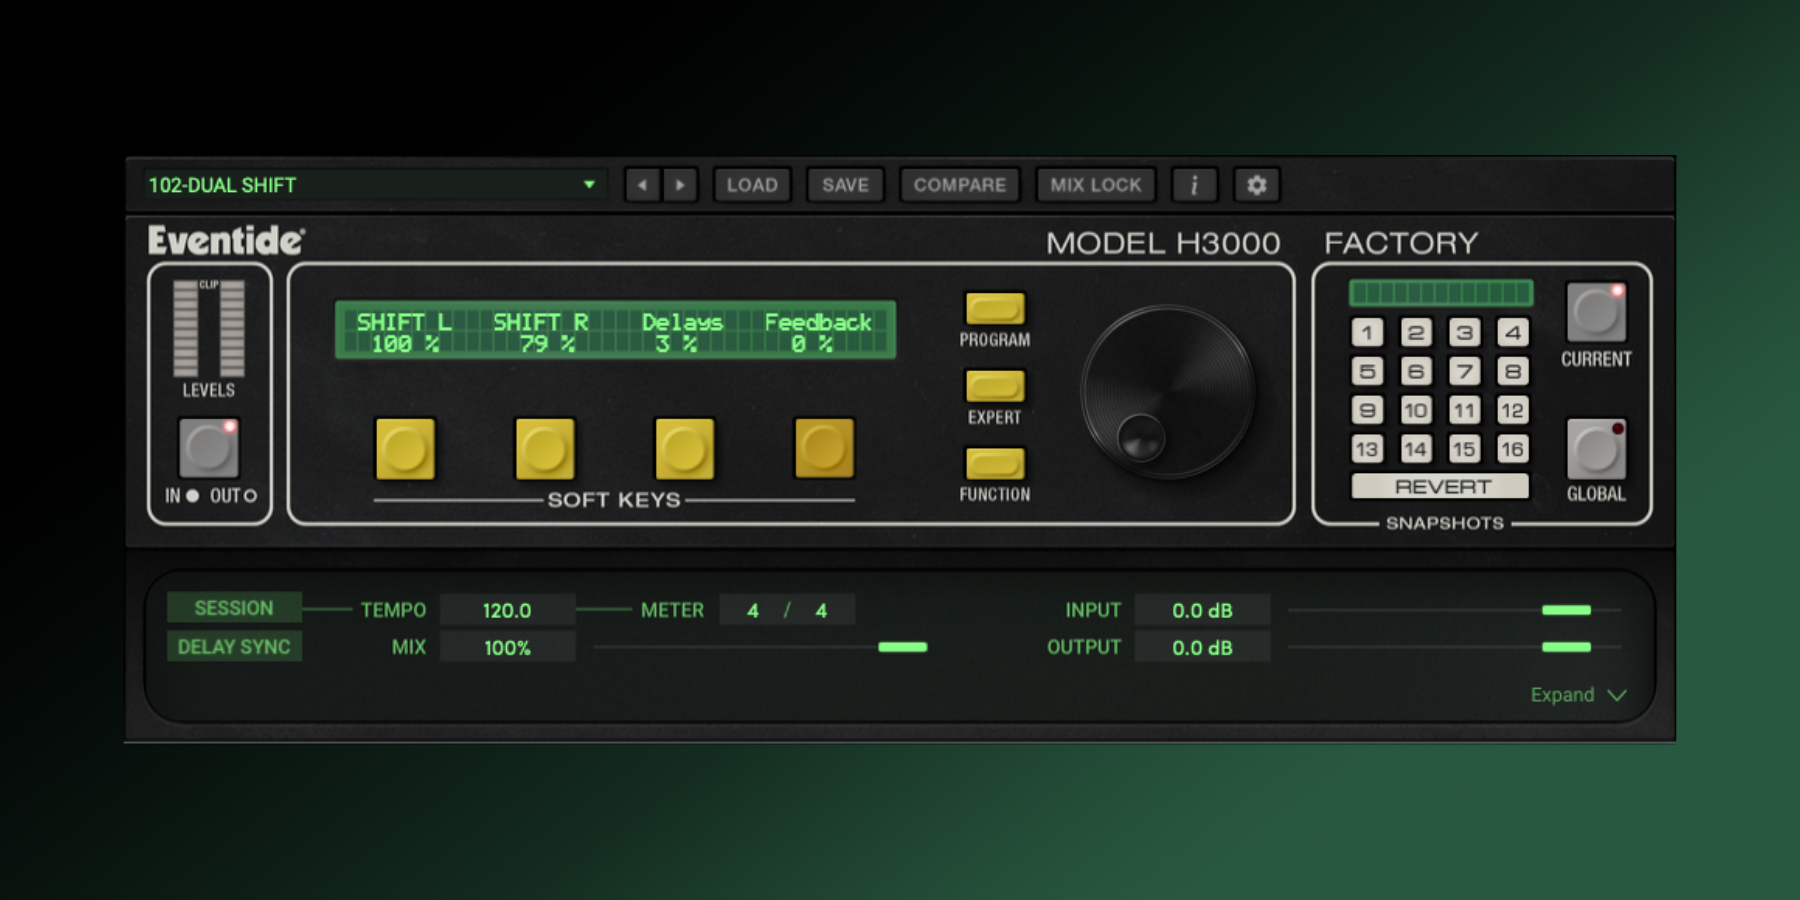Open the info (i) icon
Screen dimensions: 1800x900
tap(1194, 185)
